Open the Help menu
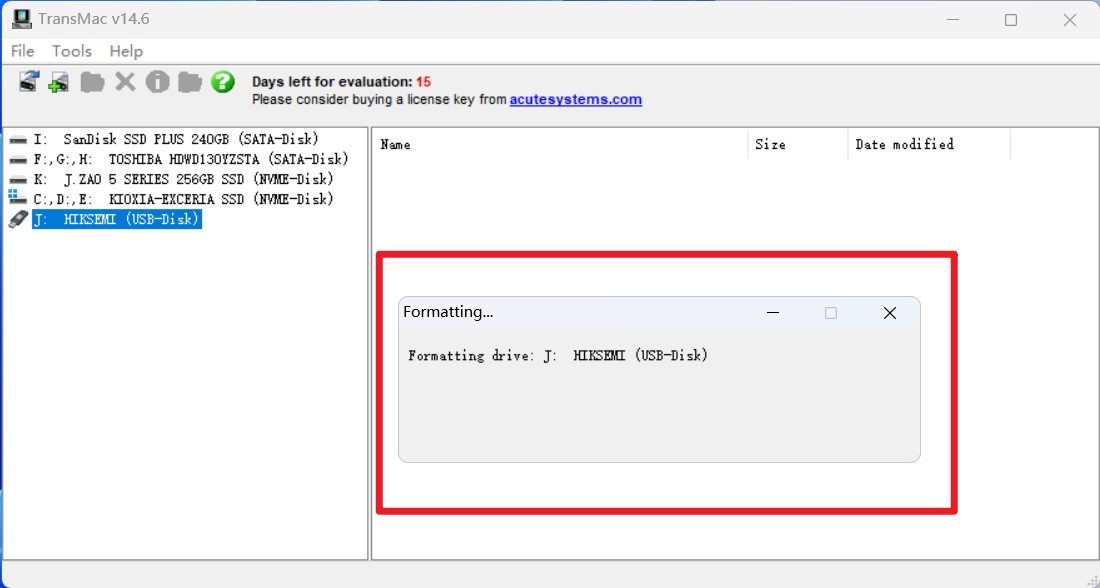Image resolution: width=1100 pixels, height=588 pixels. (126, 51)
